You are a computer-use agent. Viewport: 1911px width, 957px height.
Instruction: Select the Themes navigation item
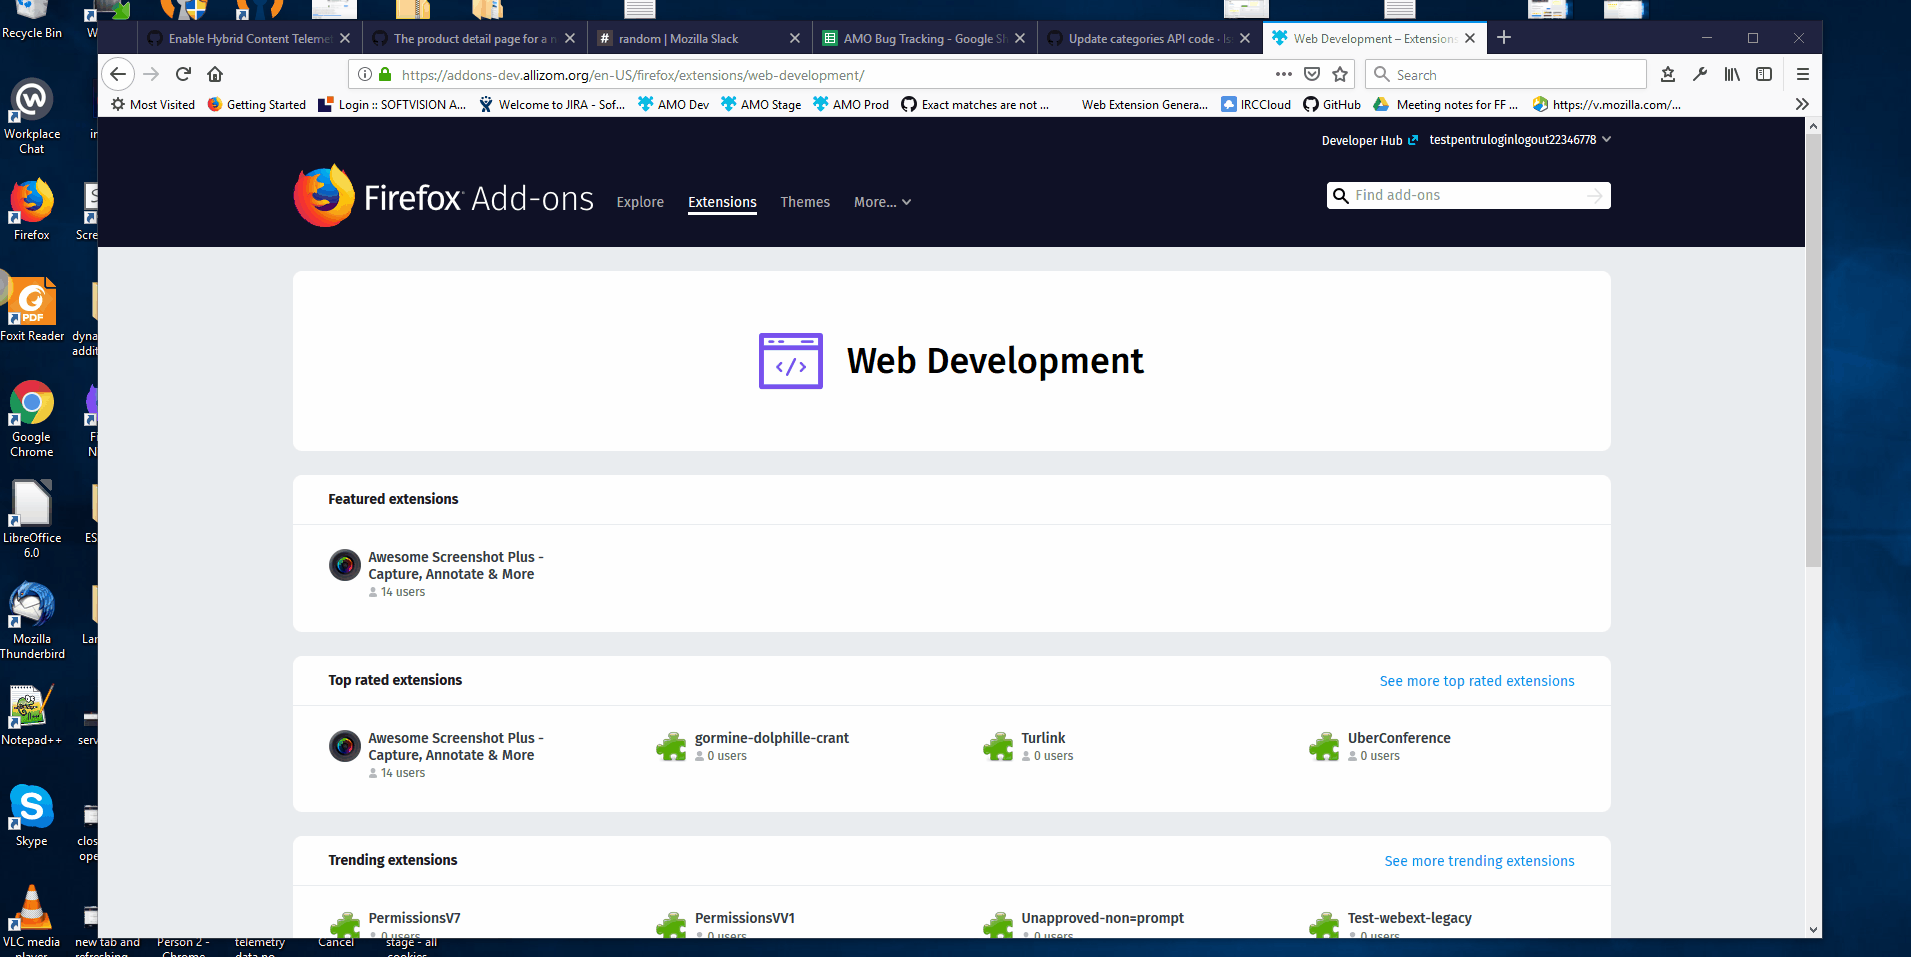click(x=805, y=202)
